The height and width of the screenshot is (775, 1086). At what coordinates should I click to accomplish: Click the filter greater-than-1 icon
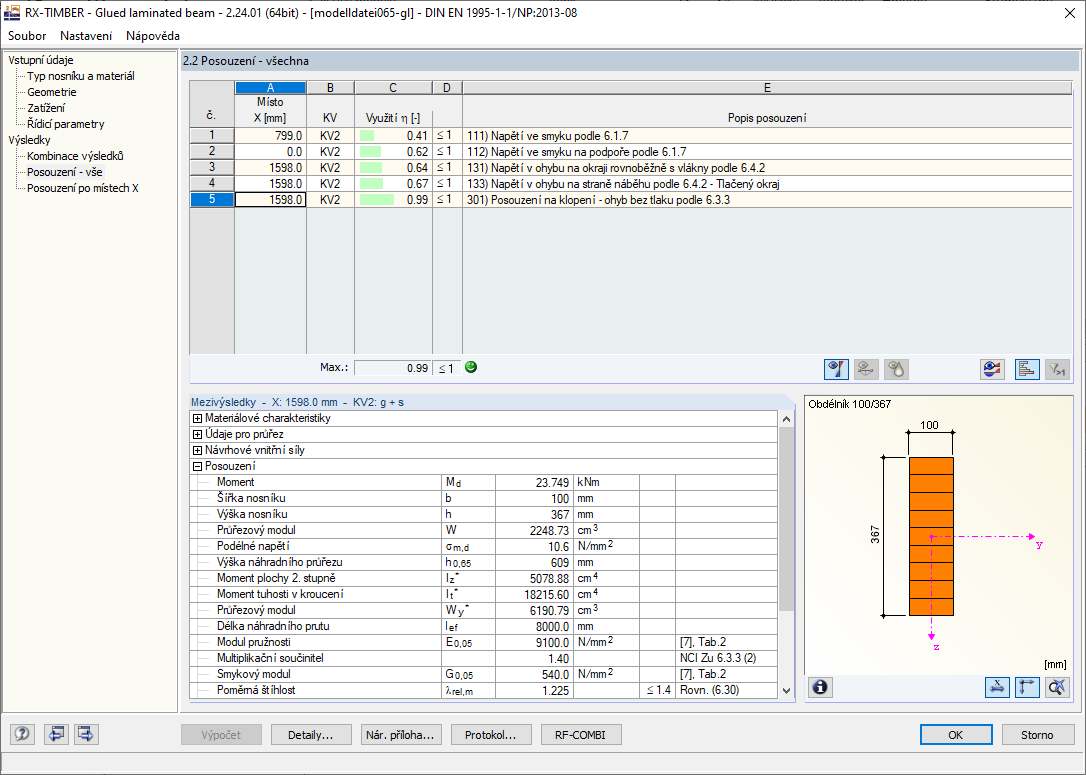[1057, 369]
